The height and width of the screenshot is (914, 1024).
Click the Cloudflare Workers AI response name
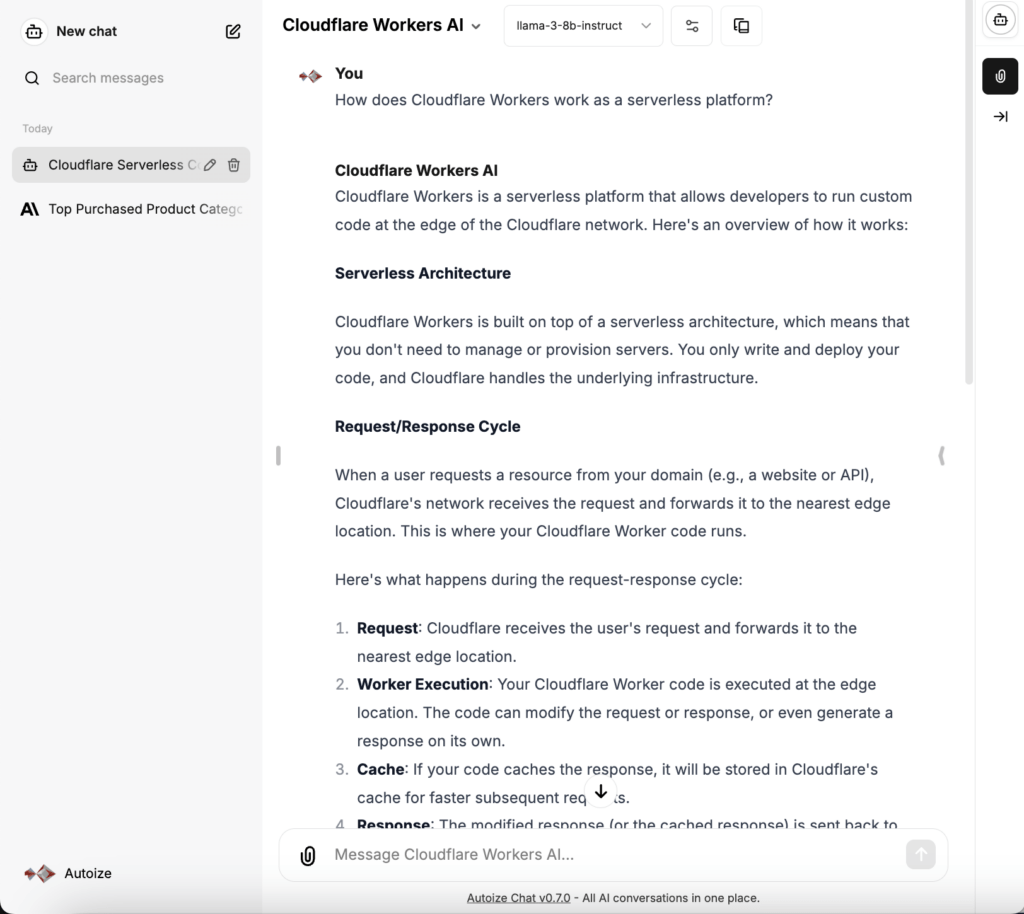[x=416, y=170]
